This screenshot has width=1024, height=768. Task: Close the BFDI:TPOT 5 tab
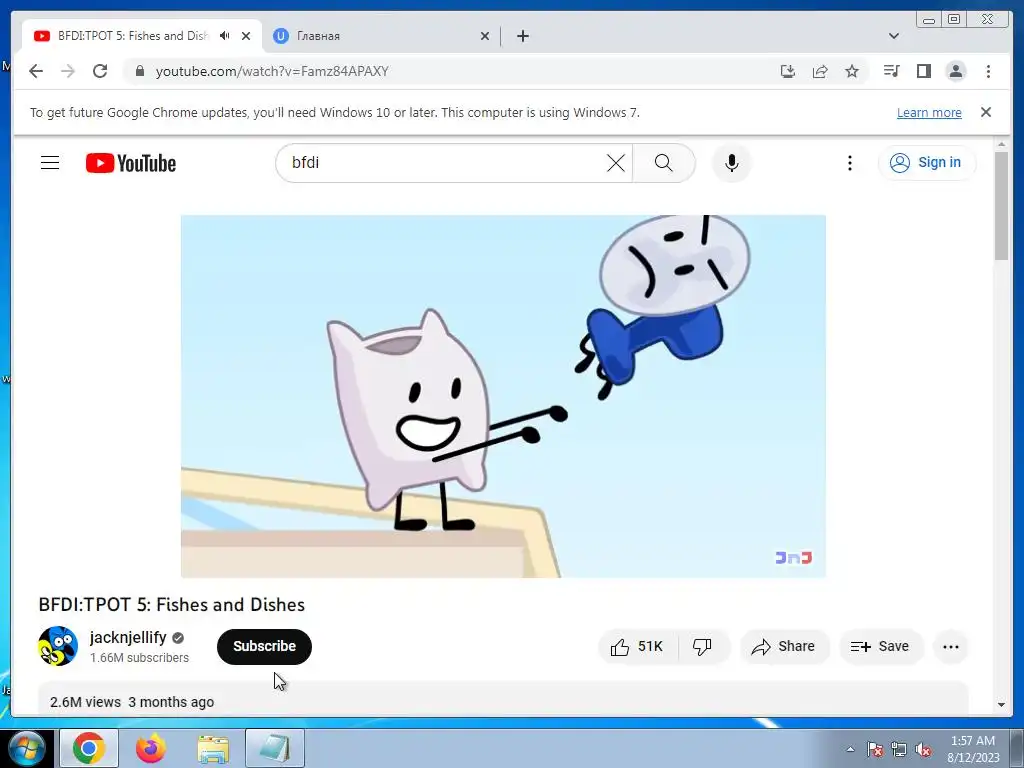tap(246, 36)
